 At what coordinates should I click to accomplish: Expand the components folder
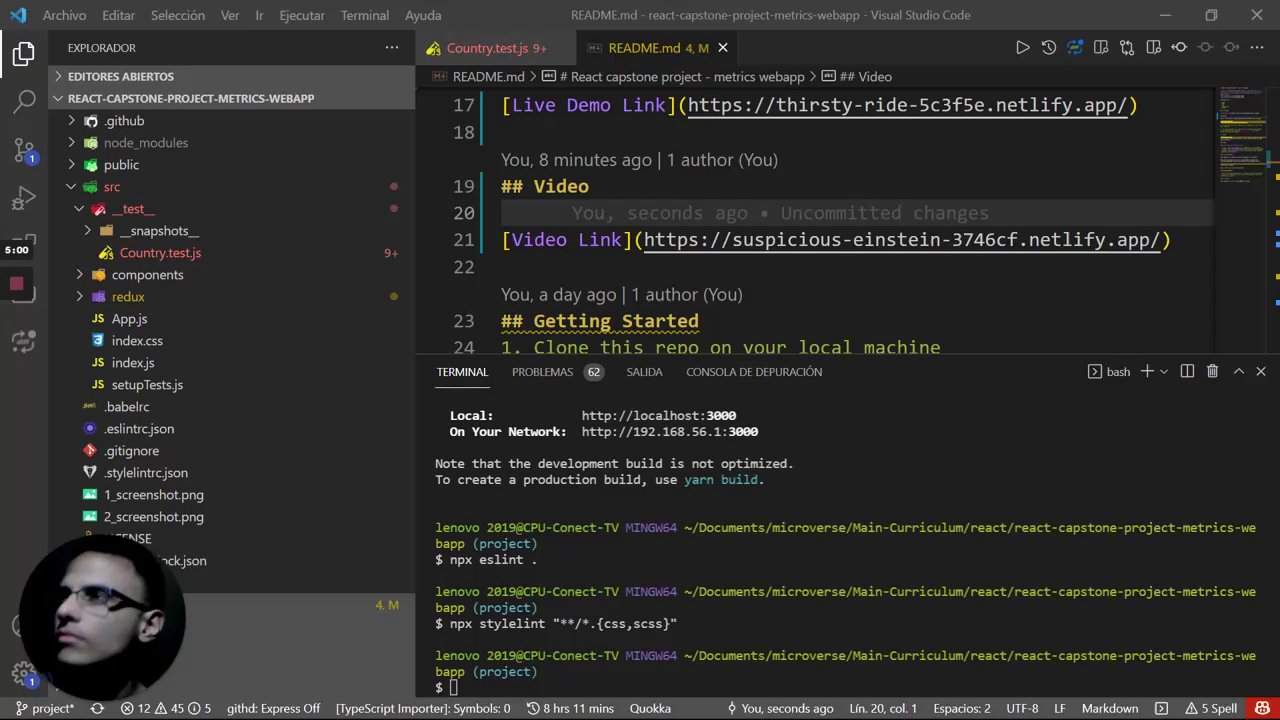pyautogui.click(x=147, y=275)
